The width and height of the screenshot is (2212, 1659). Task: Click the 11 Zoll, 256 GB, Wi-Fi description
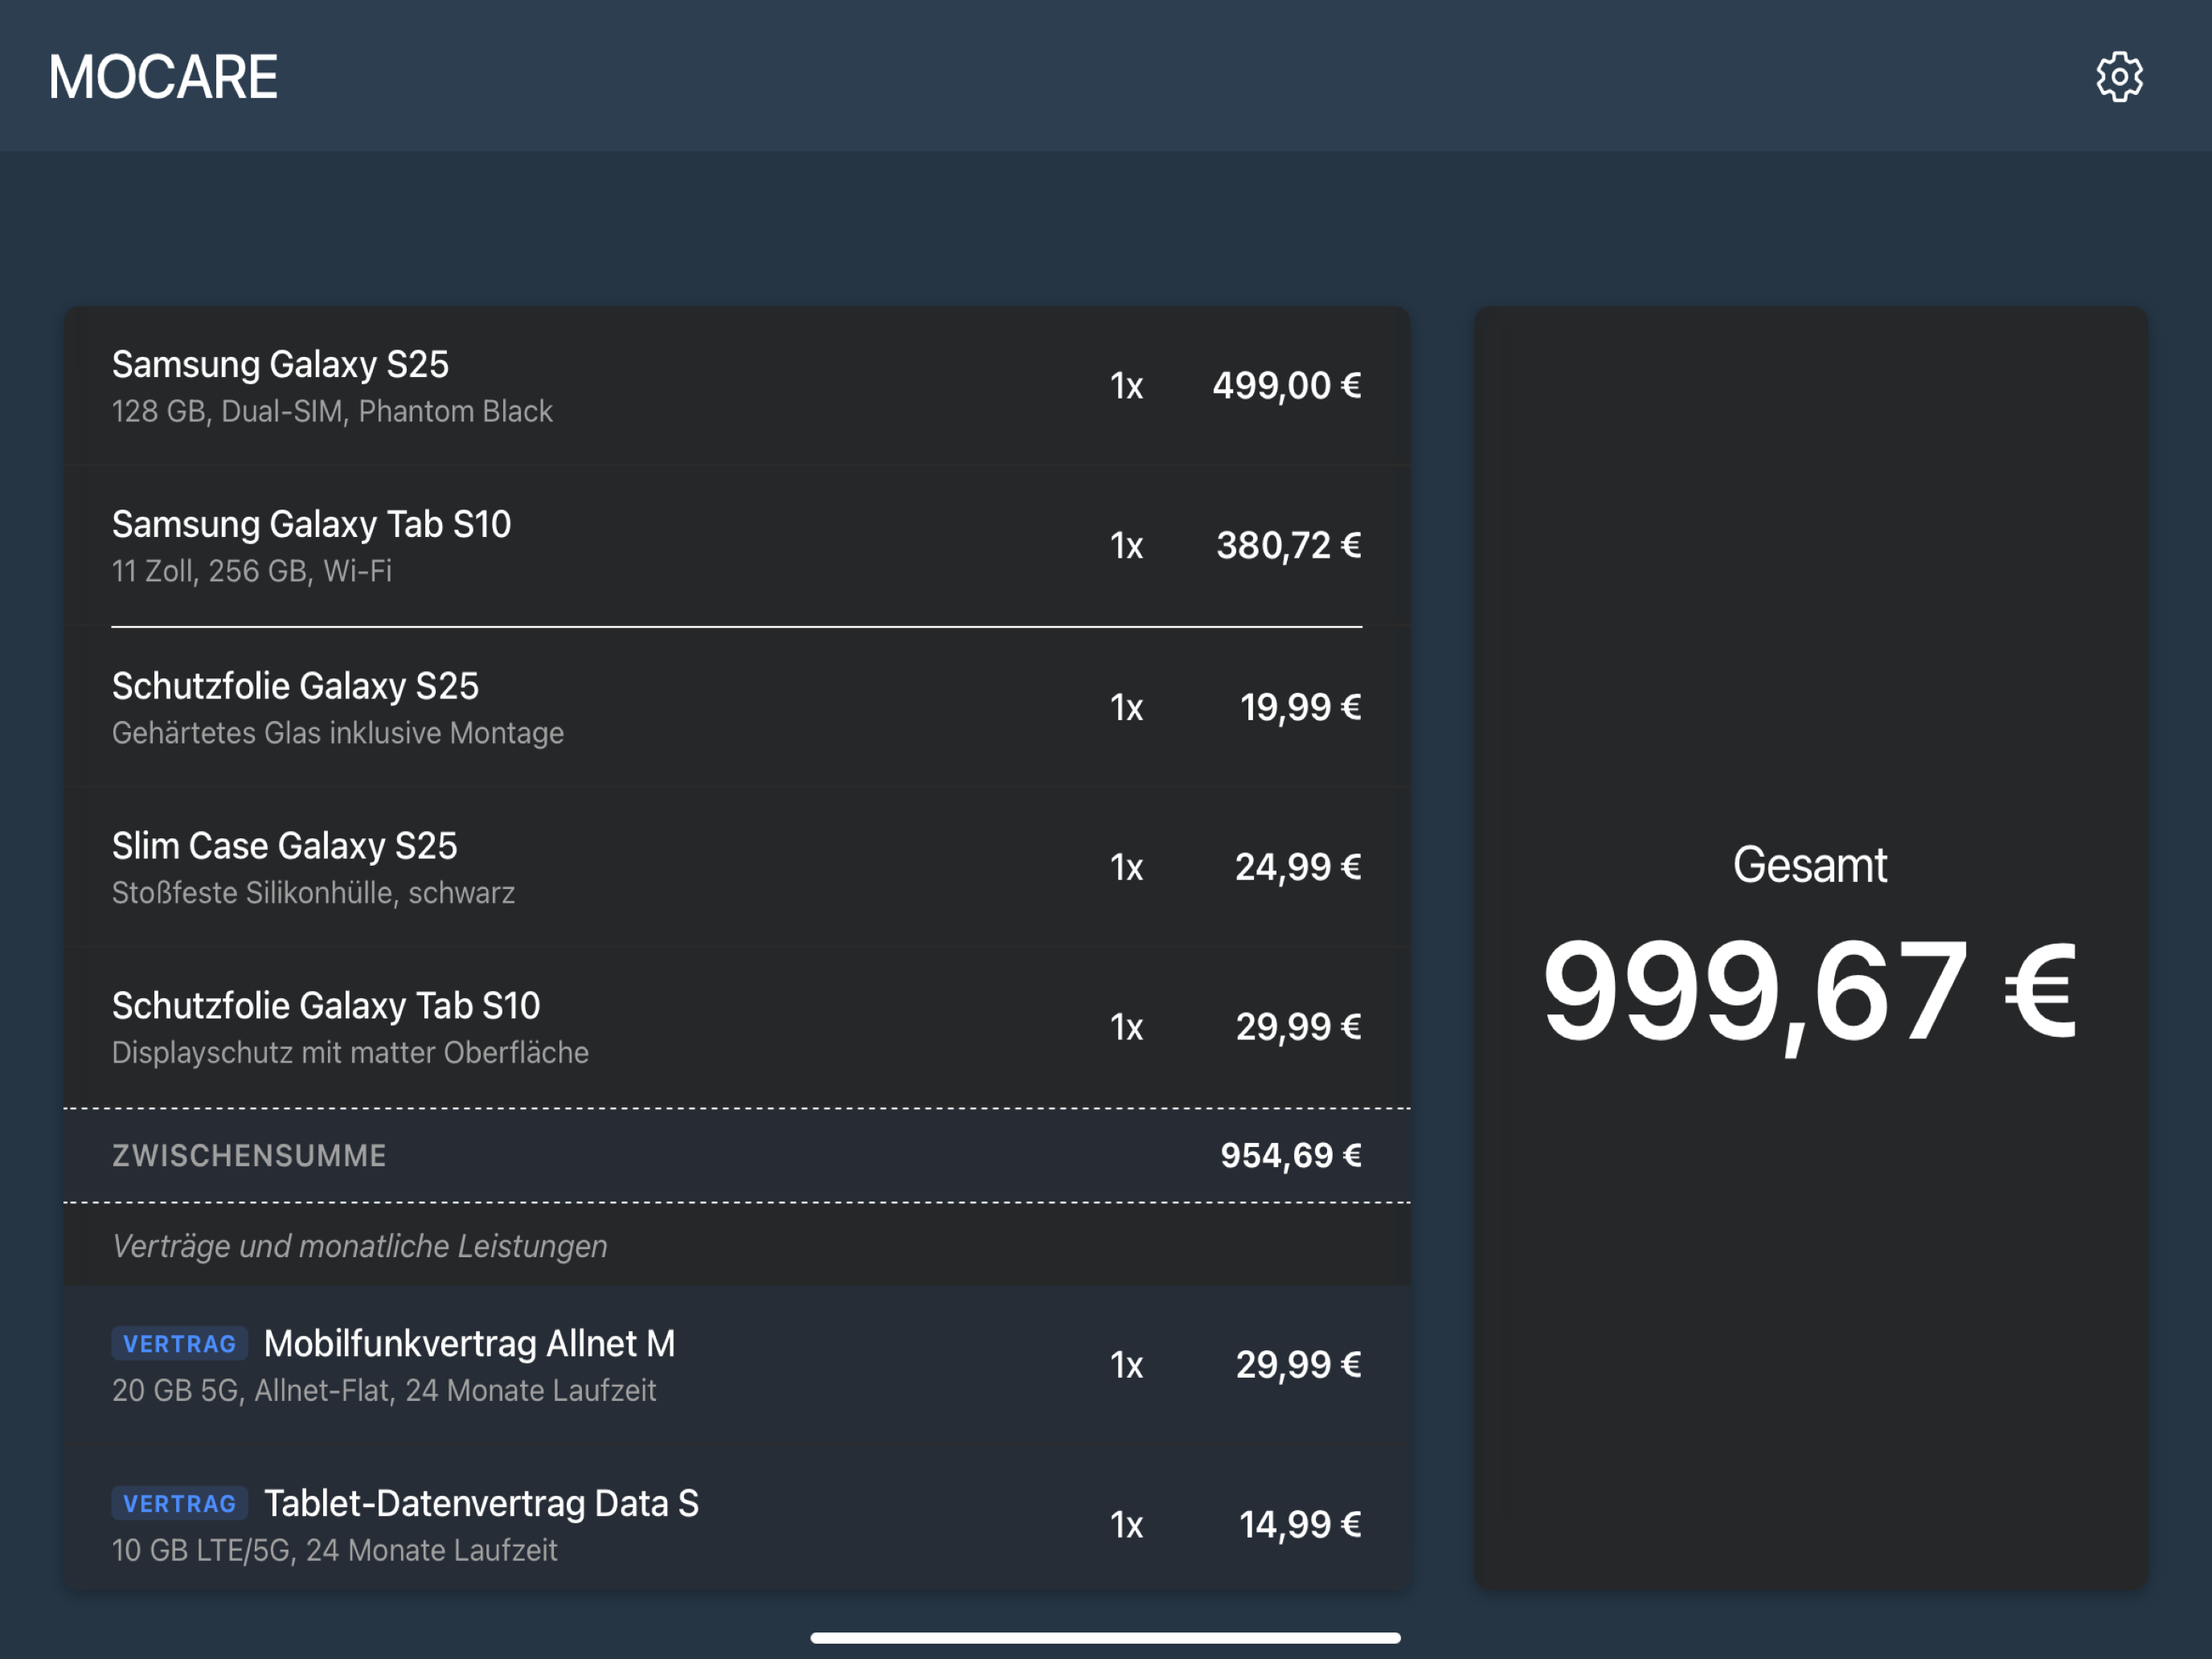[252, 571]
